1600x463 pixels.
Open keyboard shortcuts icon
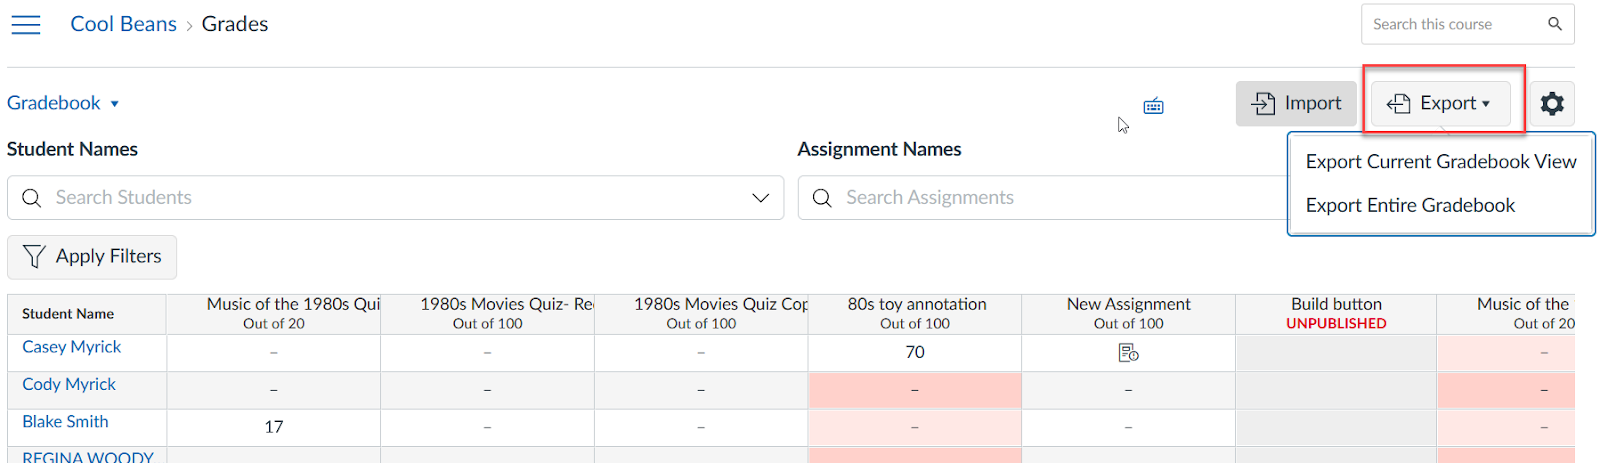tap(1153, 106)
